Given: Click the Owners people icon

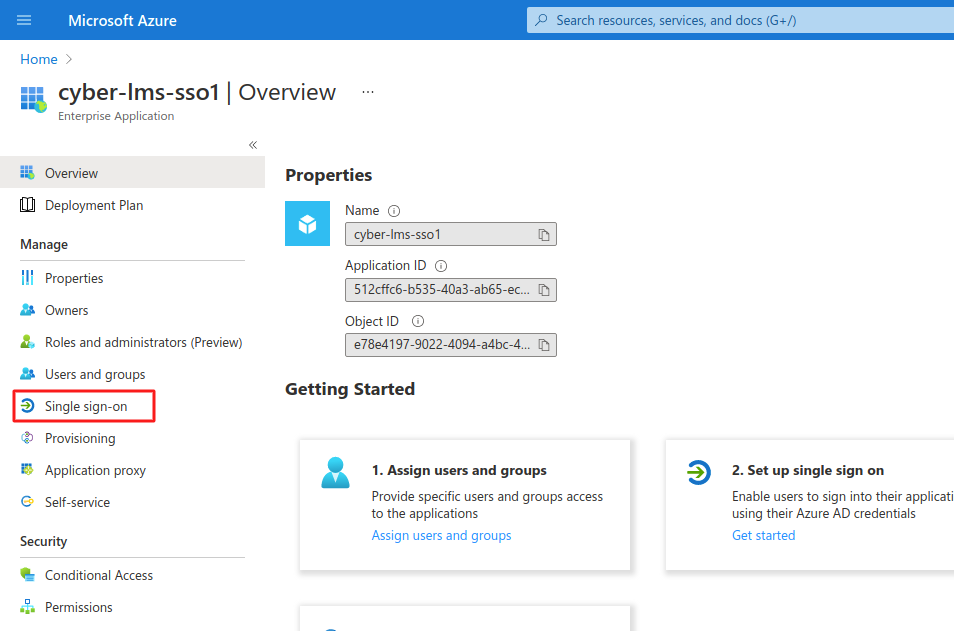Looking at the screenshot, I should coord(27,310).
